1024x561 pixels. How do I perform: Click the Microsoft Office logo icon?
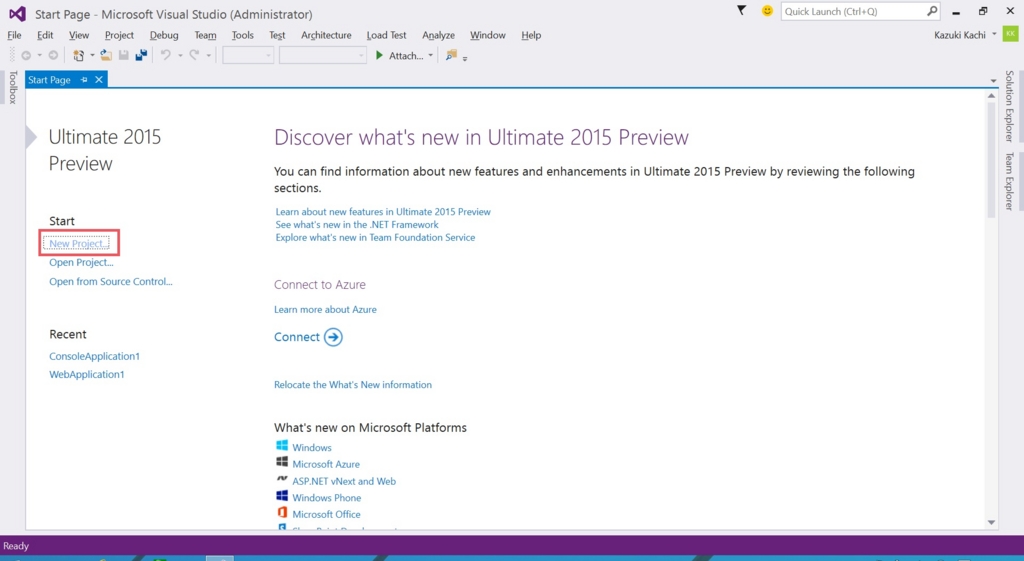(x=282, y=513)
